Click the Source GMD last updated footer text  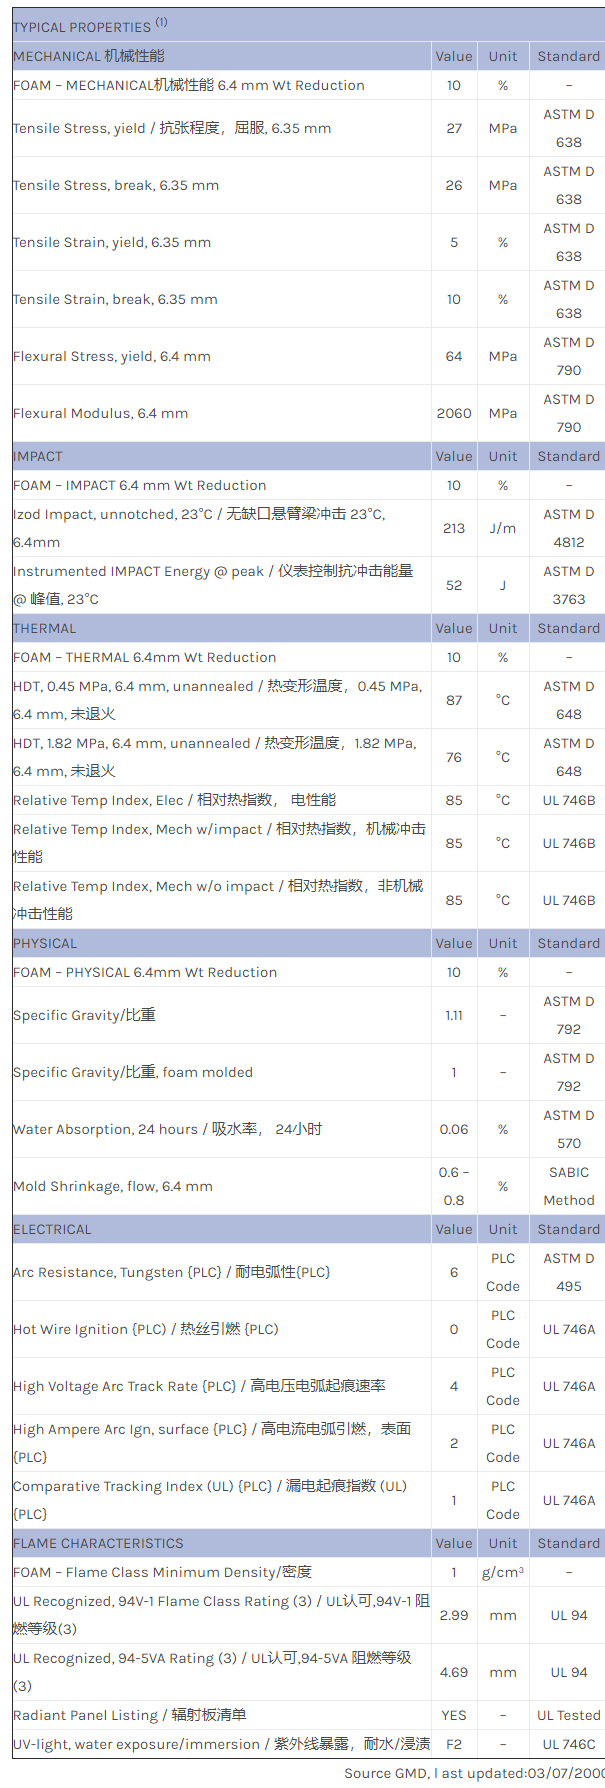click(474, 1773)
